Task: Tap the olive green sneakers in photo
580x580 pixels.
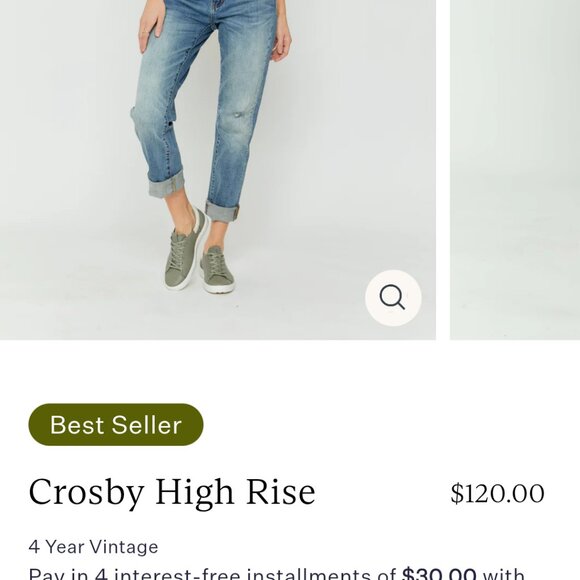Action: coord(200,259)
